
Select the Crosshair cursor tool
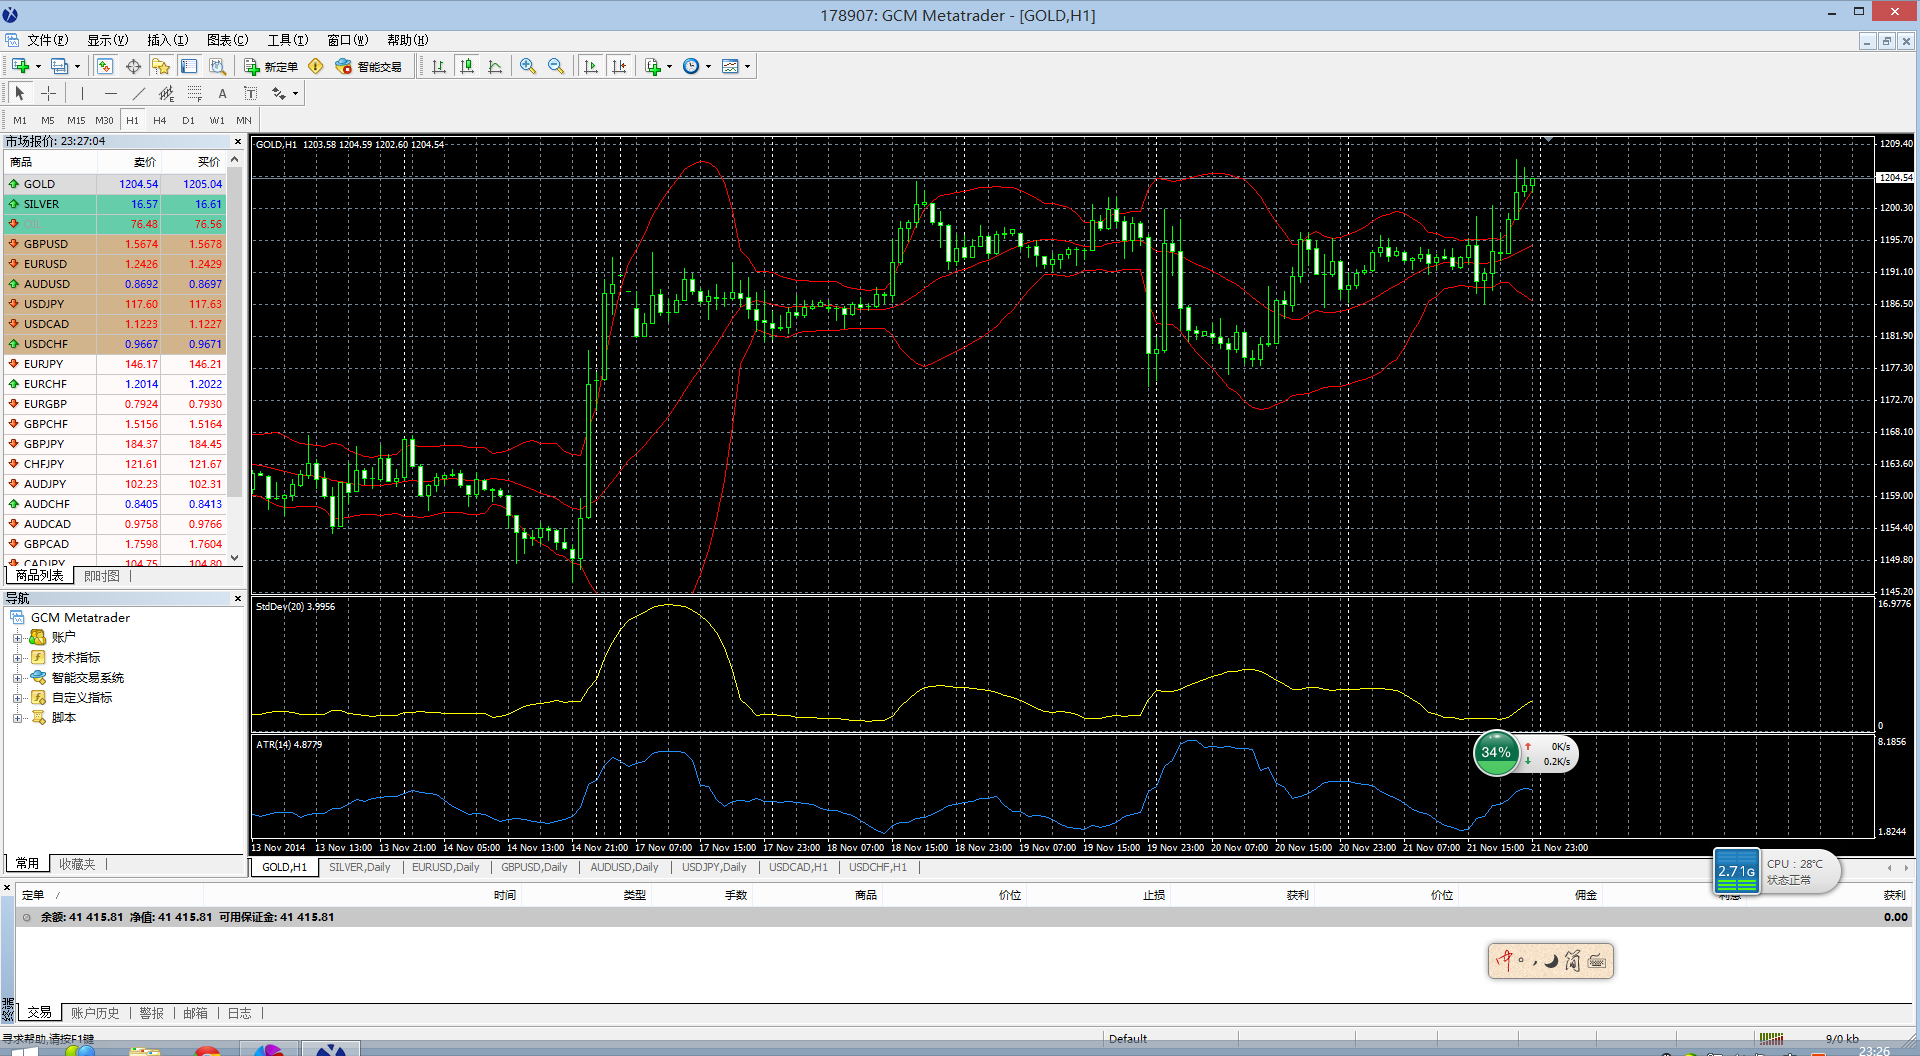point(48,93)
